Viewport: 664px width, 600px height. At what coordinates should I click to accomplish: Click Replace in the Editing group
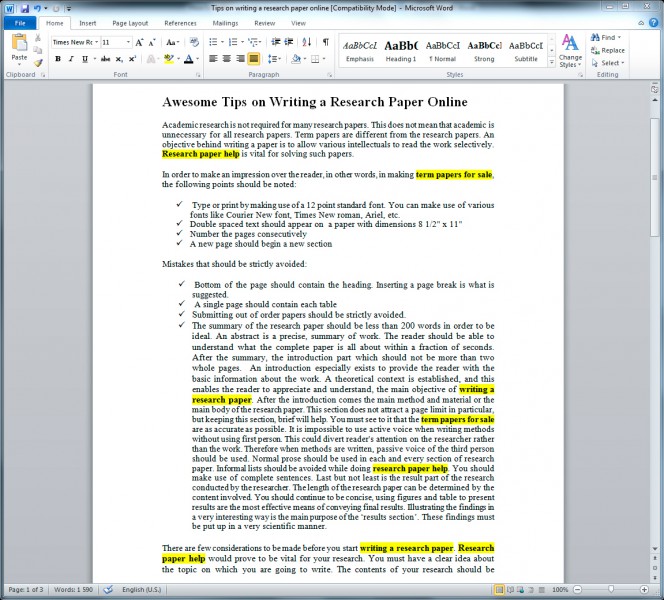(x=608, y=50)
